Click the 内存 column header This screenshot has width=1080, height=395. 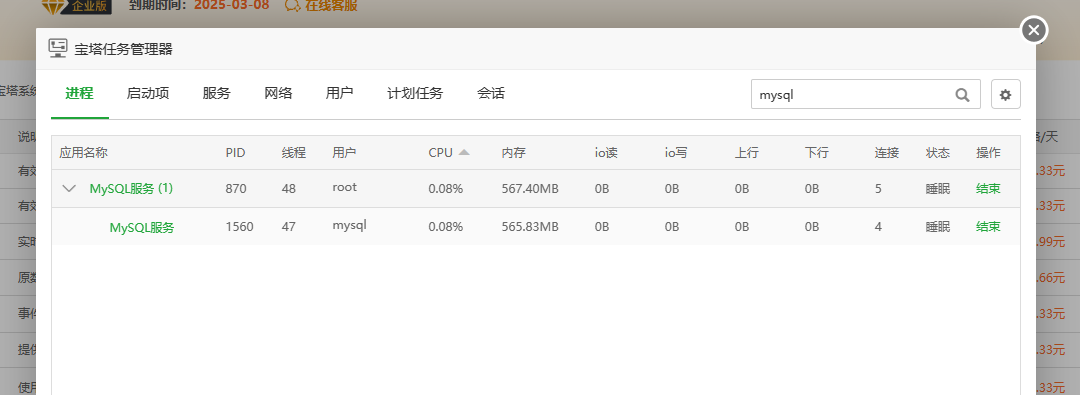tap(514, 153)
